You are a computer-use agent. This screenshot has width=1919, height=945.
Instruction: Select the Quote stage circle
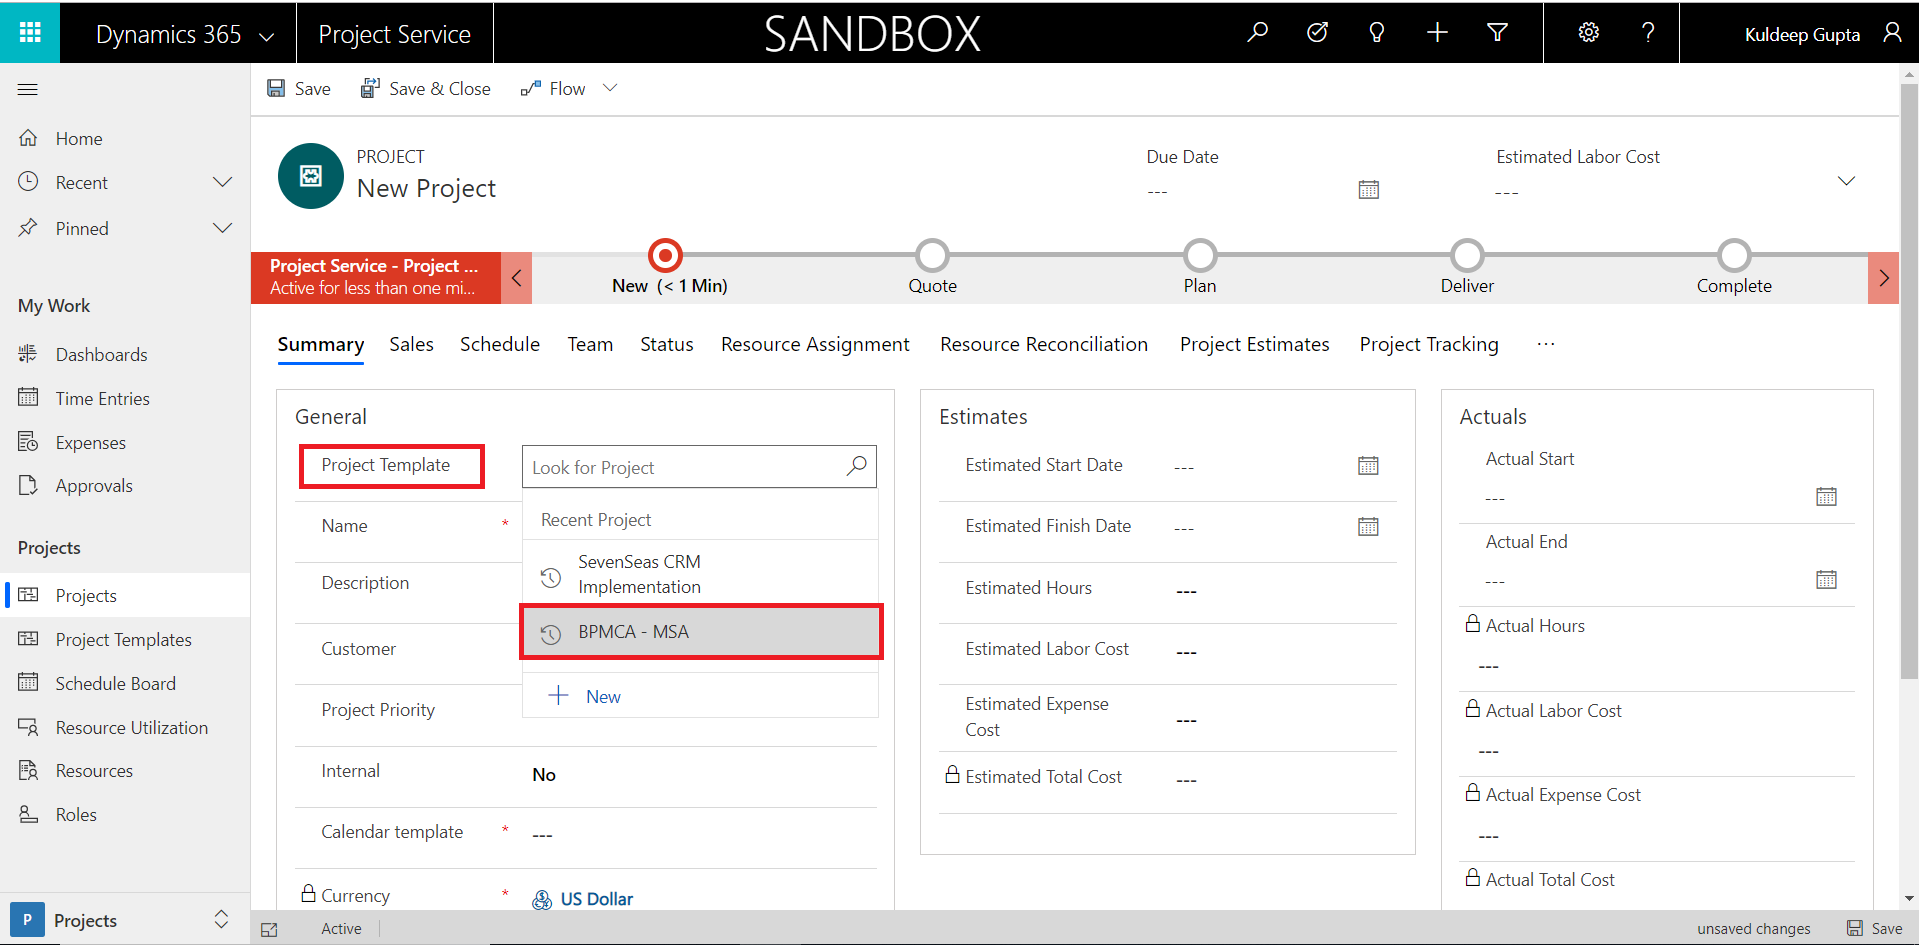pos(932,255)
